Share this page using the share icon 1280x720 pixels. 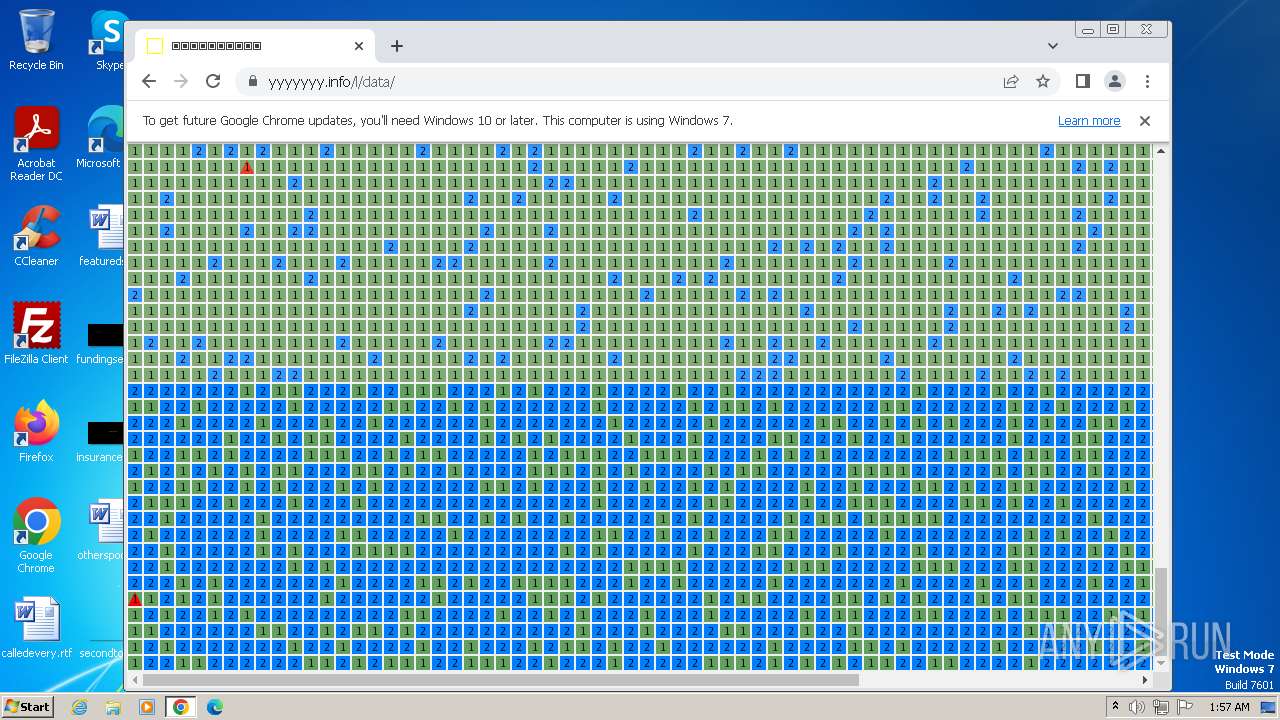coord(1011,81)
